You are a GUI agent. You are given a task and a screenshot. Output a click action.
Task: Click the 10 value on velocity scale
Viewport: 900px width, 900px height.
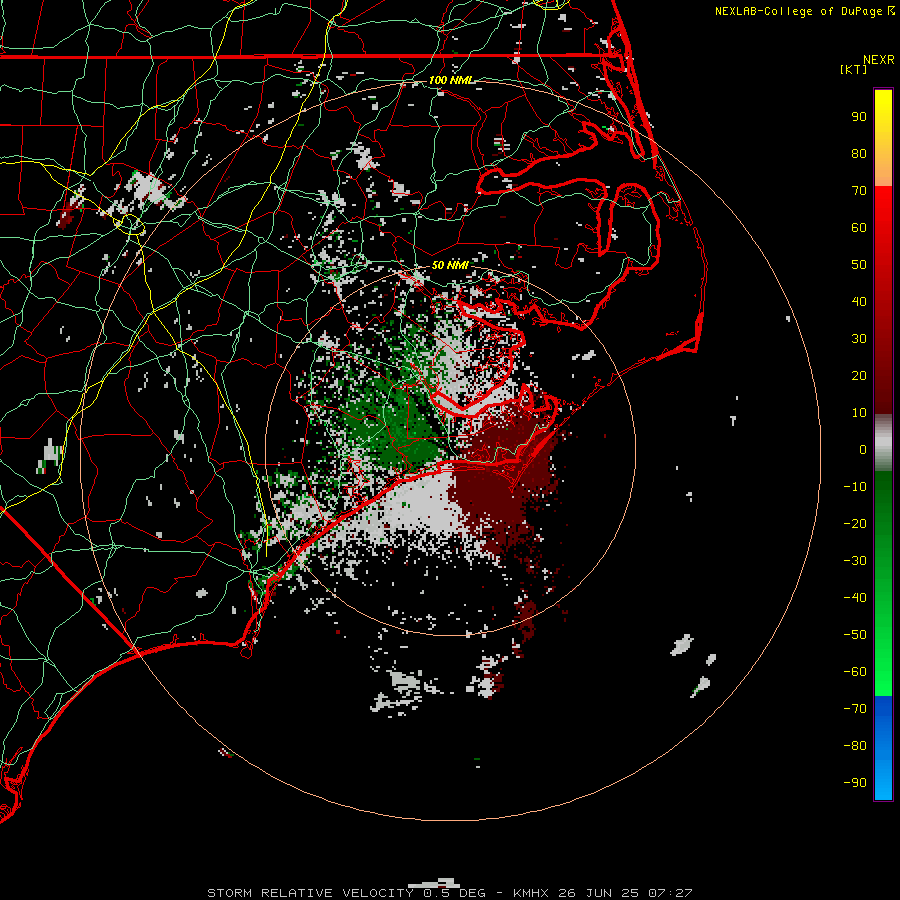[859, 413]
